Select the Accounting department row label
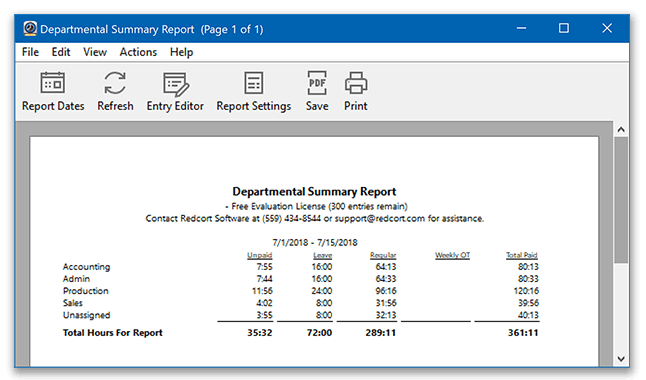Image resolution: width=646 pixels, height=380 pixels. pos(87,267)
